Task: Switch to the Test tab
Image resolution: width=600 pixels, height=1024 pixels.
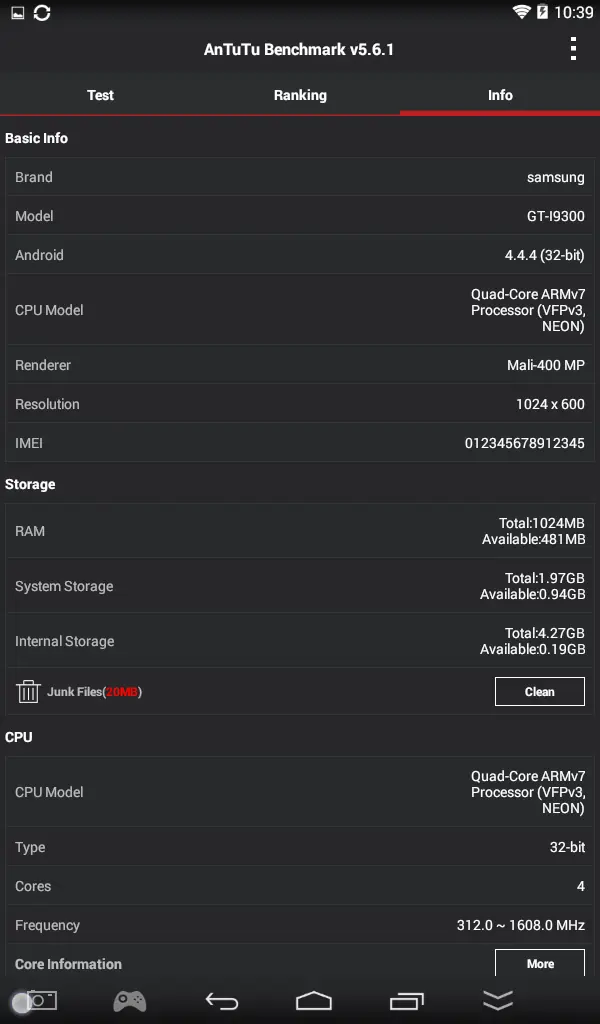Action: [x=100, y=95]
